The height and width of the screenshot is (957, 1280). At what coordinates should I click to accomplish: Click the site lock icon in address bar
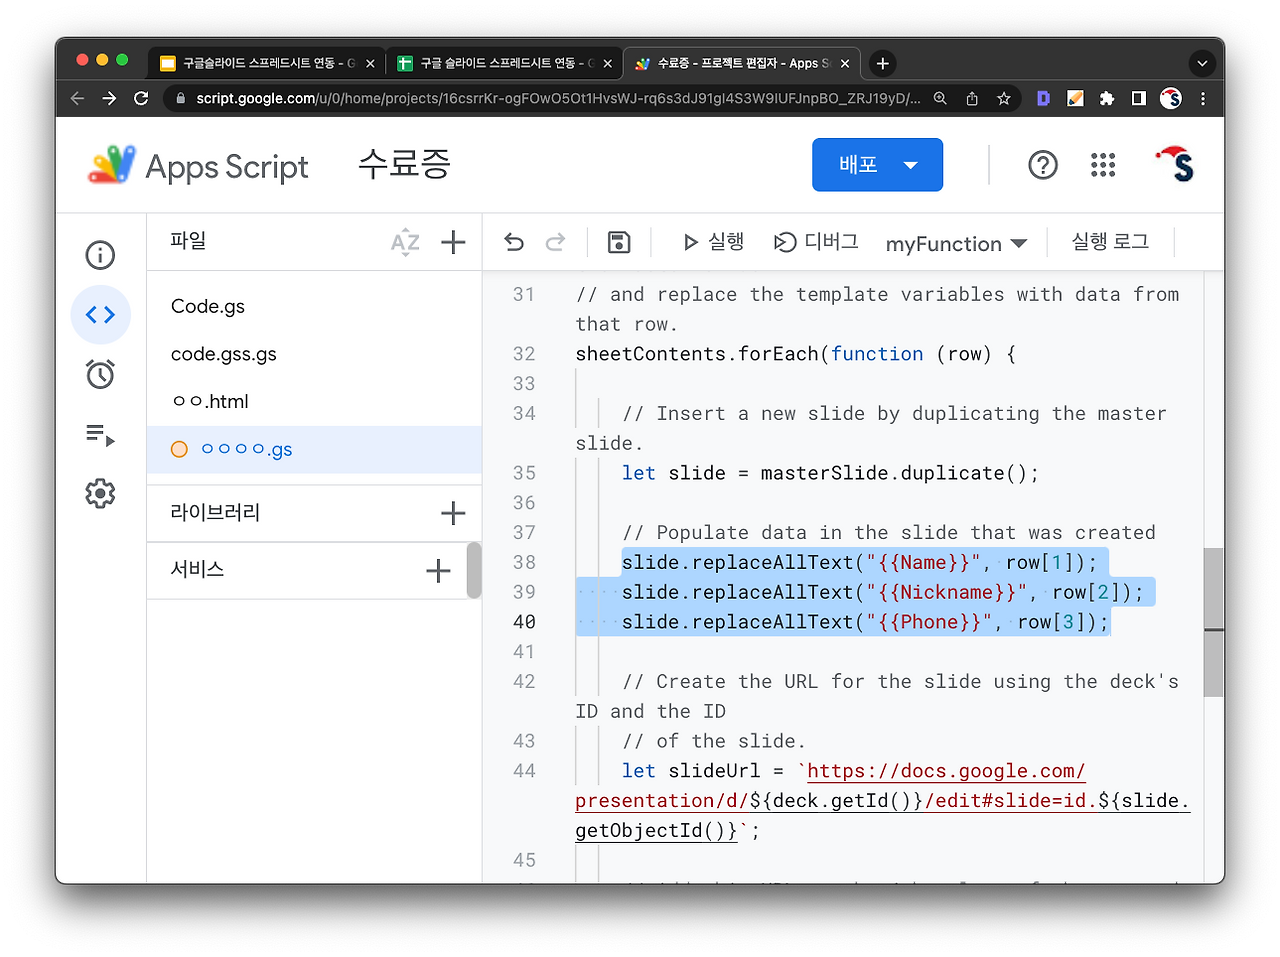180,98
